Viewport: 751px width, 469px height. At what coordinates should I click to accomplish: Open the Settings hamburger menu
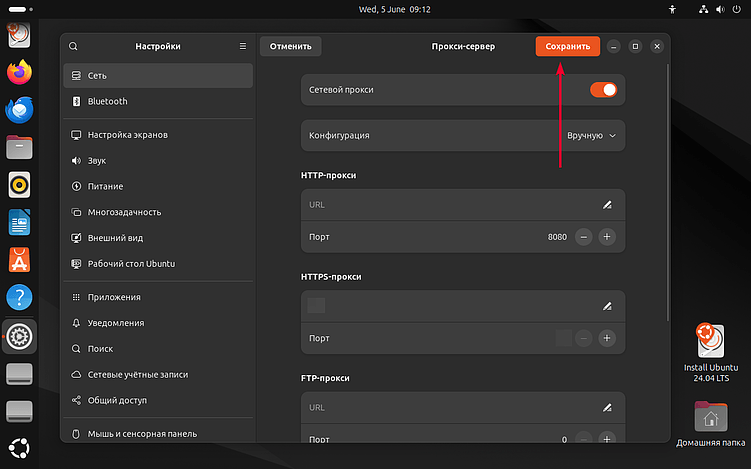242,46
